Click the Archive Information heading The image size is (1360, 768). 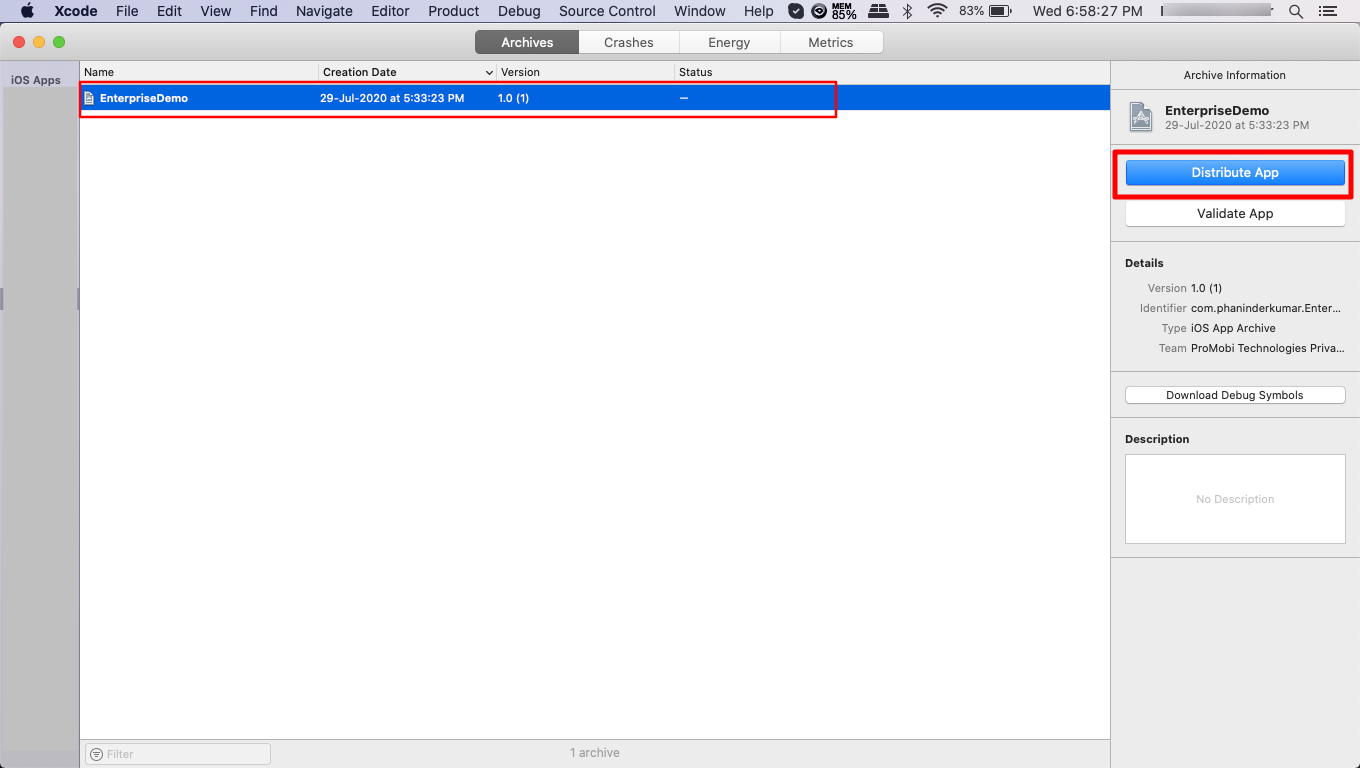pos(1235,75)
